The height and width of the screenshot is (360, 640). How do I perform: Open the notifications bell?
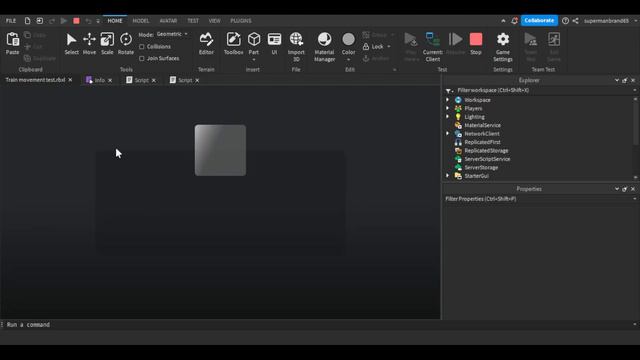tap(514, 20)
